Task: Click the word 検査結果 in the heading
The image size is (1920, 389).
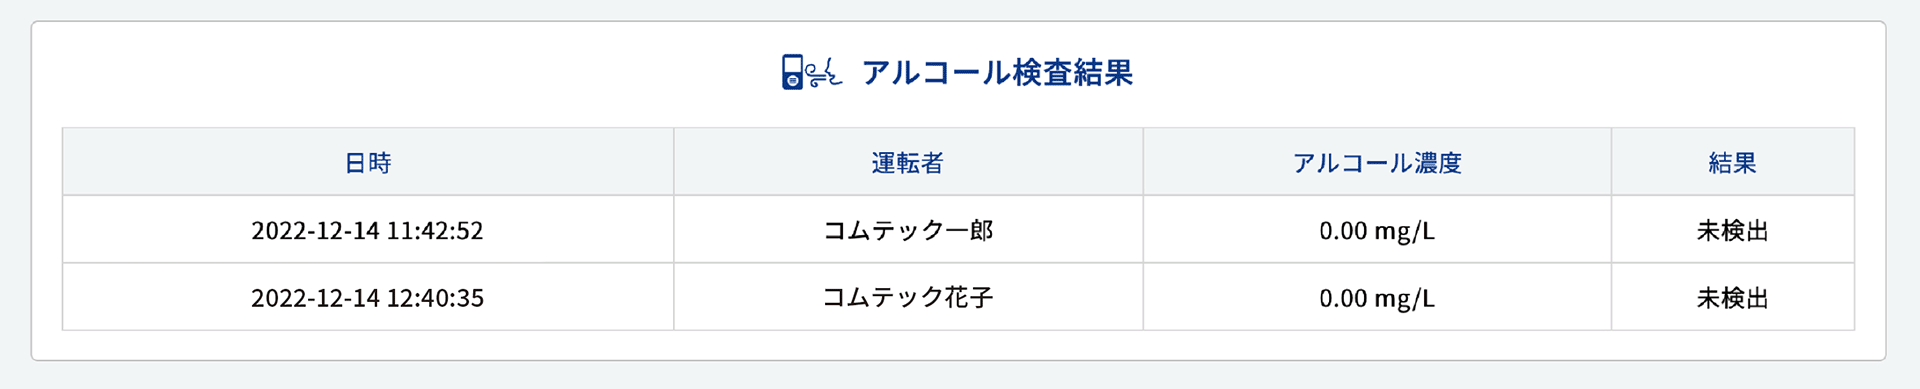Action: (1073, 73)
